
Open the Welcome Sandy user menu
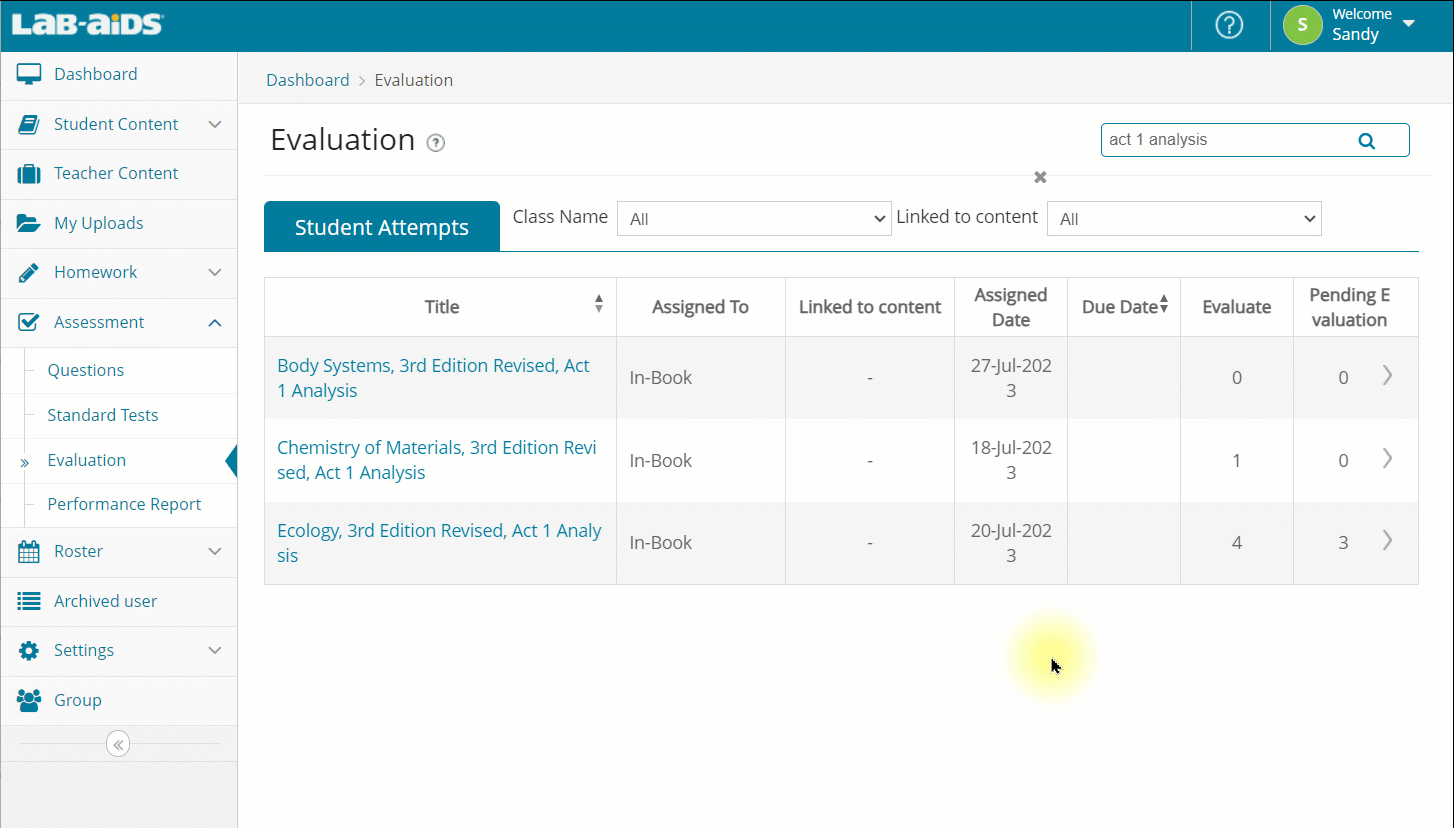click(x=1360, y=25)
